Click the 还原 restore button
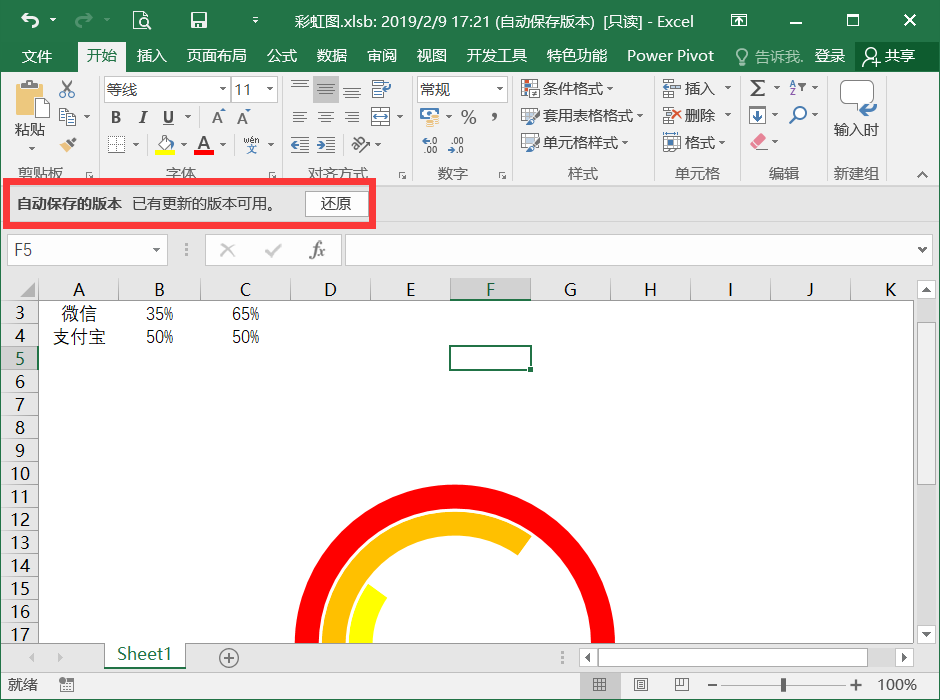The image size is (940, 700). pyautogui.click(x=336, y=204)
